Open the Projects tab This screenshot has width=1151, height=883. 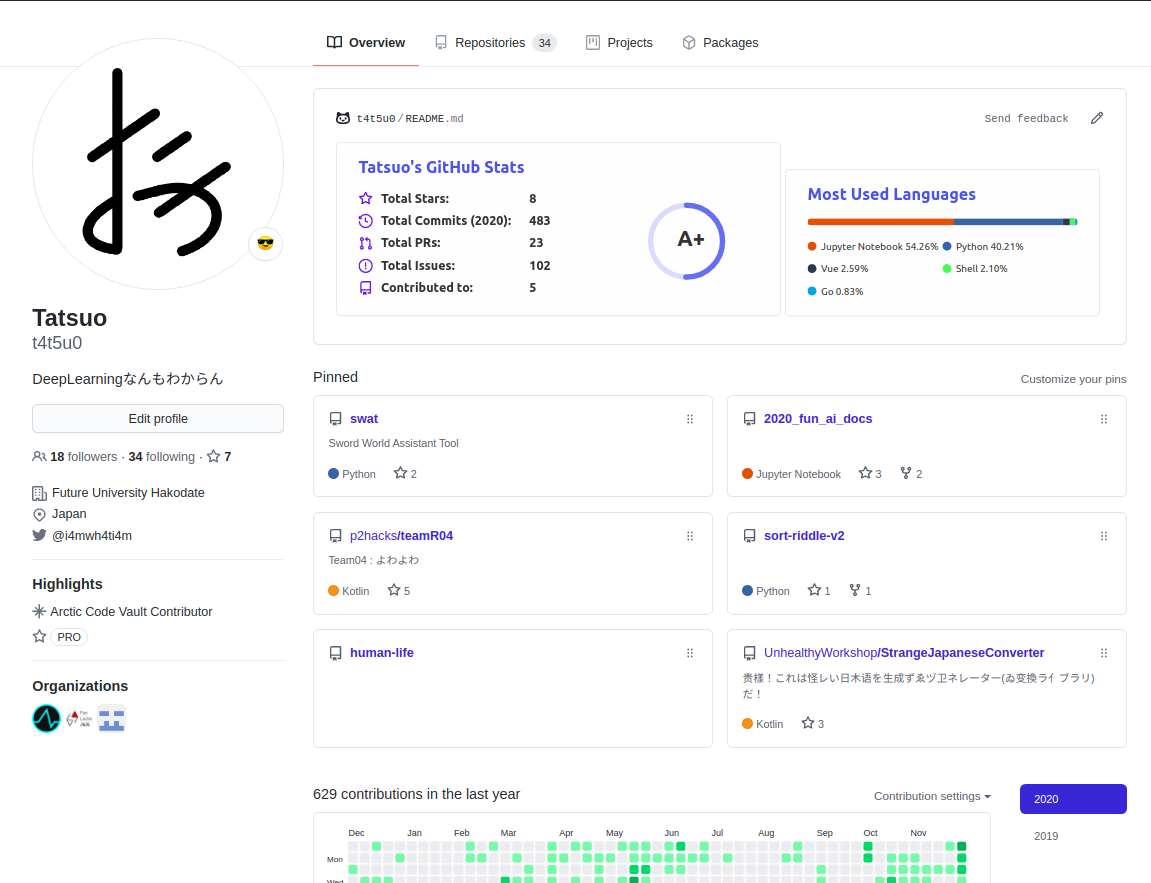[x=620, y=43]
